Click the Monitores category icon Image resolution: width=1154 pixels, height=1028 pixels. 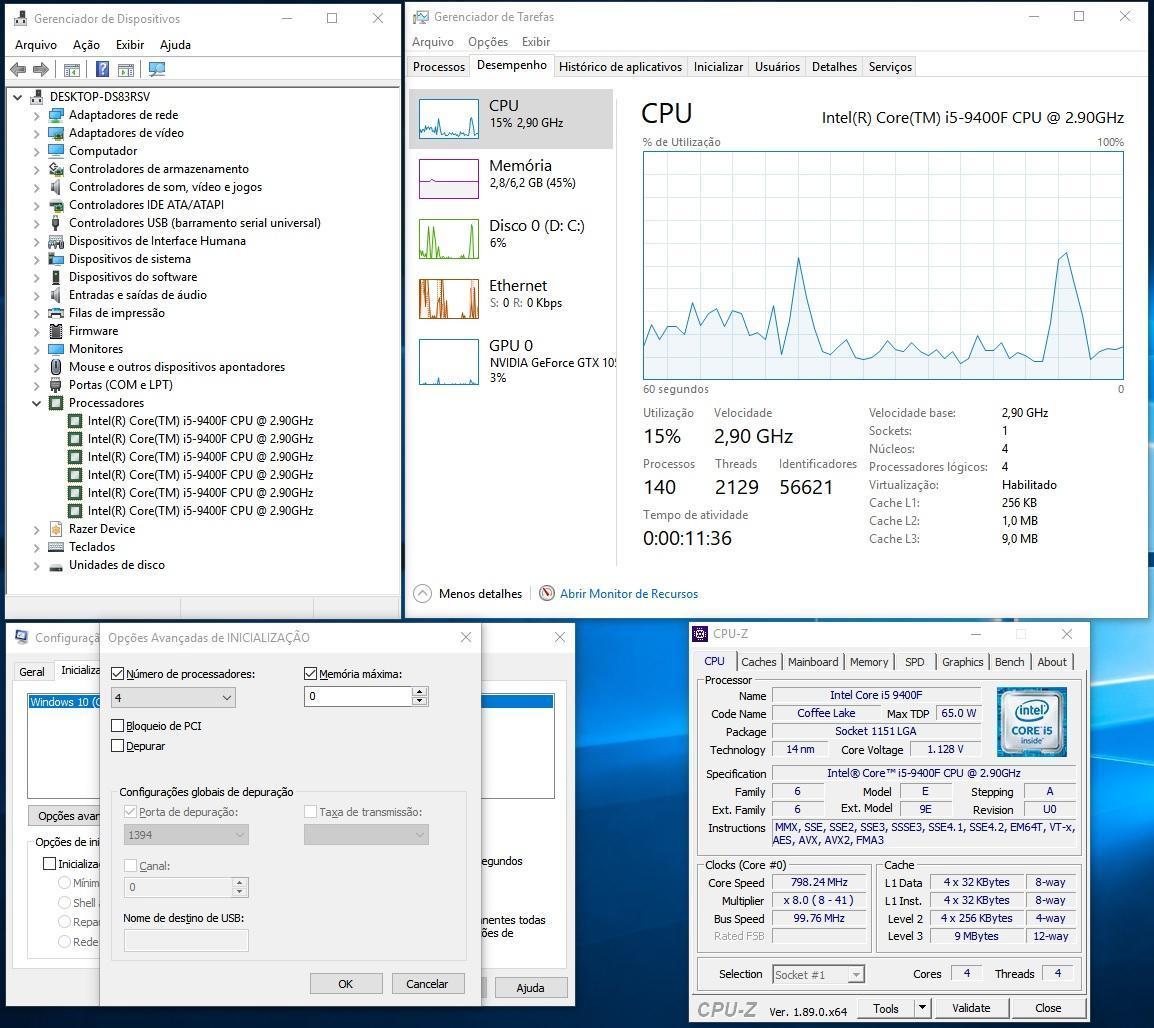click(x=56, y=349)
